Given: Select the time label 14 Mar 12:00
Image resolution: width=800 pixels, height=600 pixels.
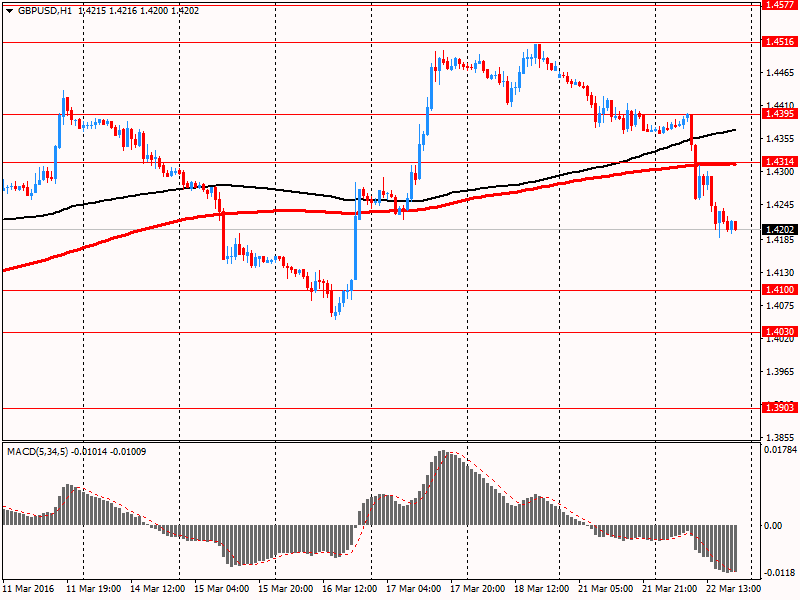Looking at the screenshot, I should [158, 589].
